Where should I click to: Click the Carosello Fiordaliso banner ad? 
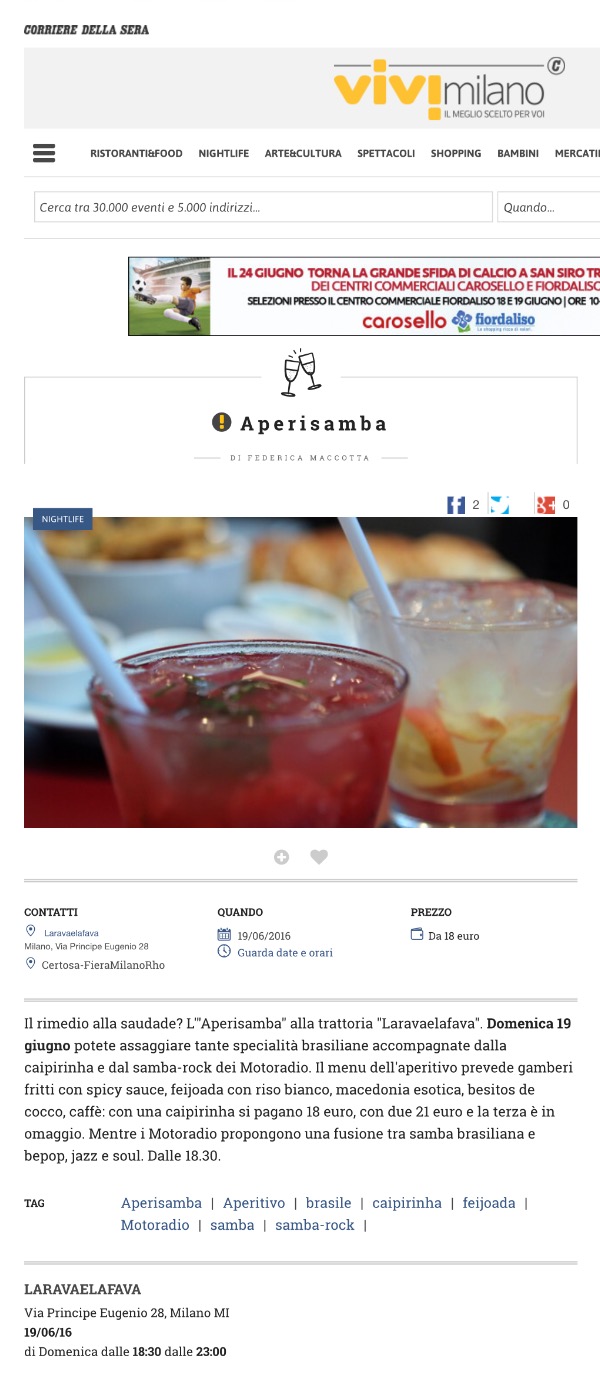tap(364, 296)
